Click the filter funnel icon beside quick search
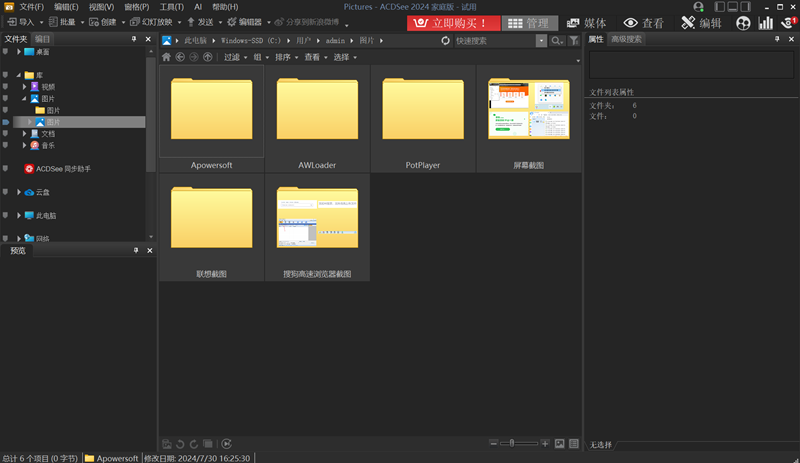This screenshot has height=463, width=800. [574, 41]
